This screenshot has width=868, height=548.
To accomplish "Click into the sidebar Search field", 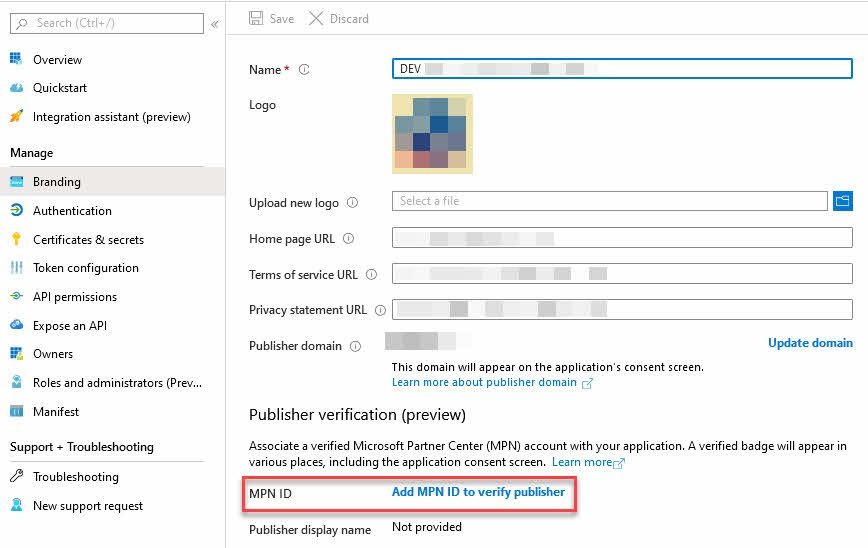I will (107, 23).
